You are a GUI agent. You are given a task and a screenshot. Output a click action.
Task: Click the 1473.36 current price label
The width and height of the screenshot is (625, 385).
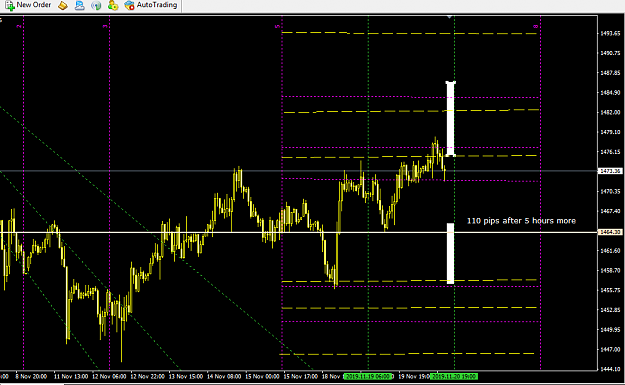611,171
